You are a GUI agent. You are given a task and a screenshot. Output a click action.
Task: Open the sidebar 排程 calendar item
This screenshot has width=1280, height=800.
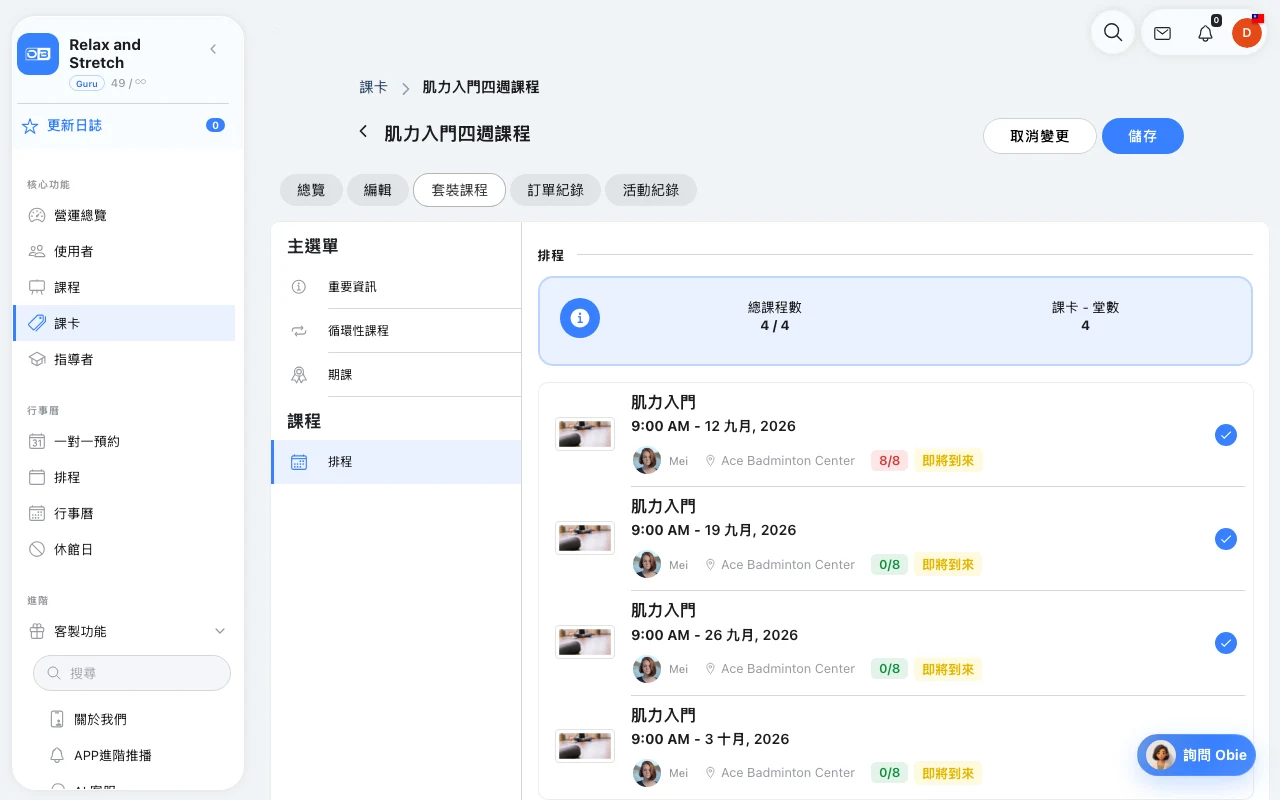[124, 477]
